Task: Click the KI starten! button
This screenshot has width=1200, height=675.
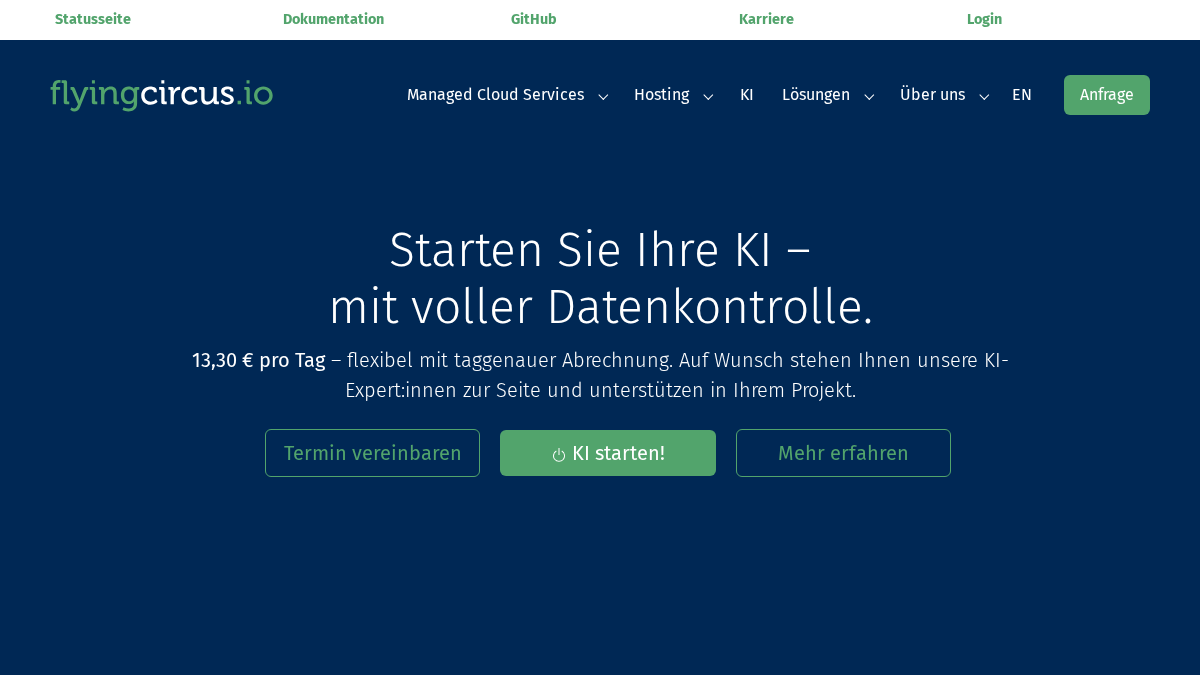Action: [x=608, y=453]
